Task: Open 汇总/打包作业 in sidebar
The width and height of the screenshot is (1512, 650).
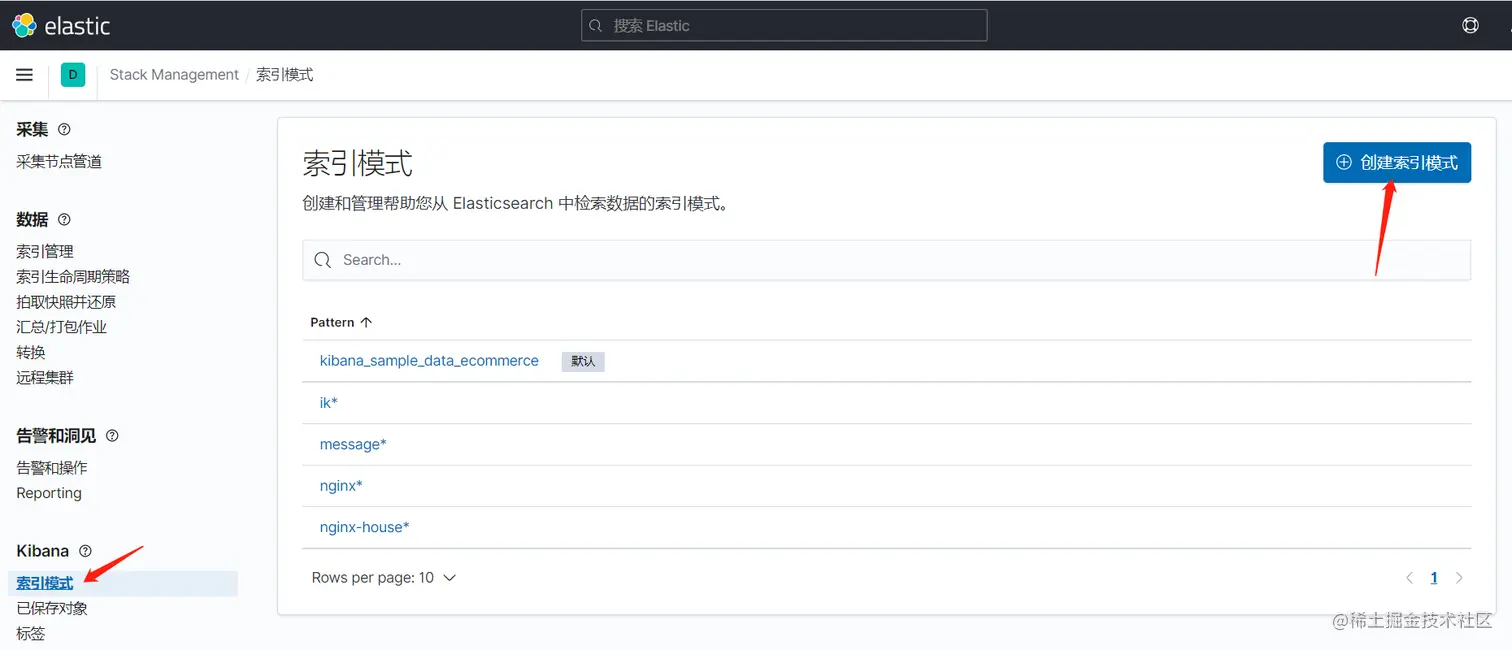Action: pos(61,327)
